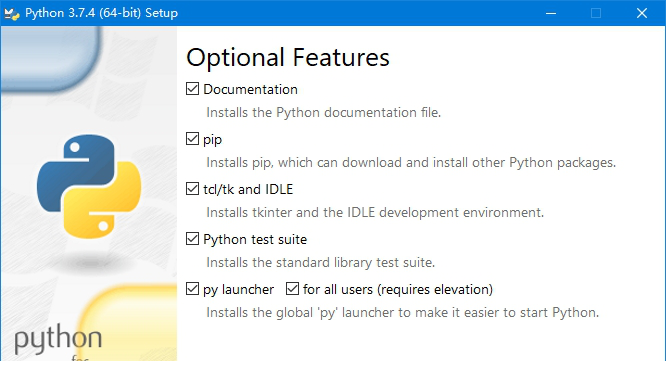The image size is (666, 375).
Task: Click description about tkinter and IDLE environment
Action: 375,212
